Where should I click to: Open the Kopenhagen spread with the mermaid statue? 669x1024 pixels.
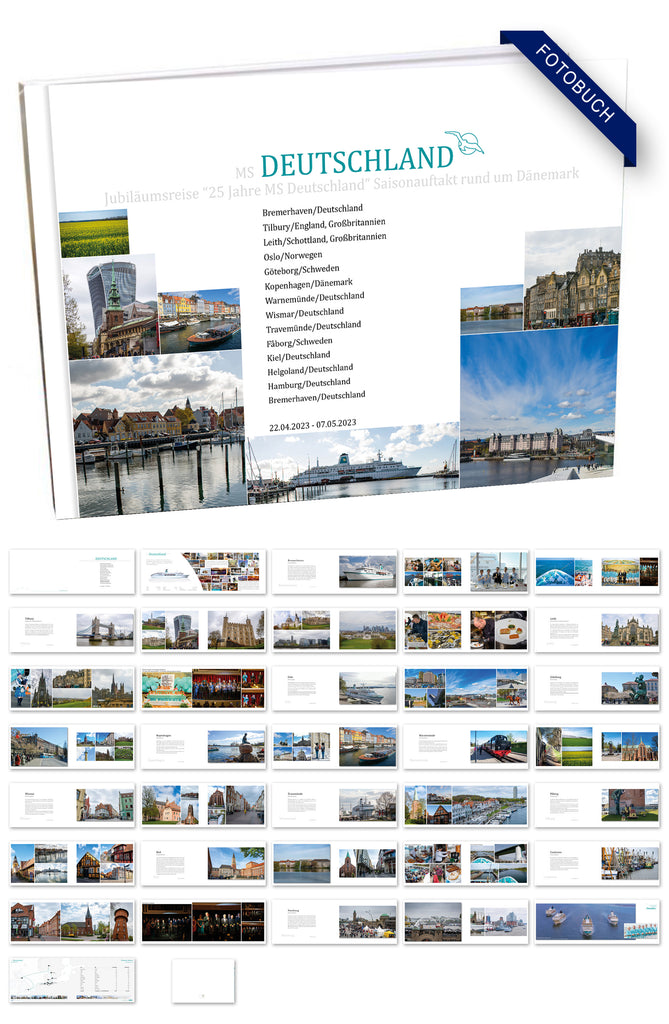click(203, 746)
